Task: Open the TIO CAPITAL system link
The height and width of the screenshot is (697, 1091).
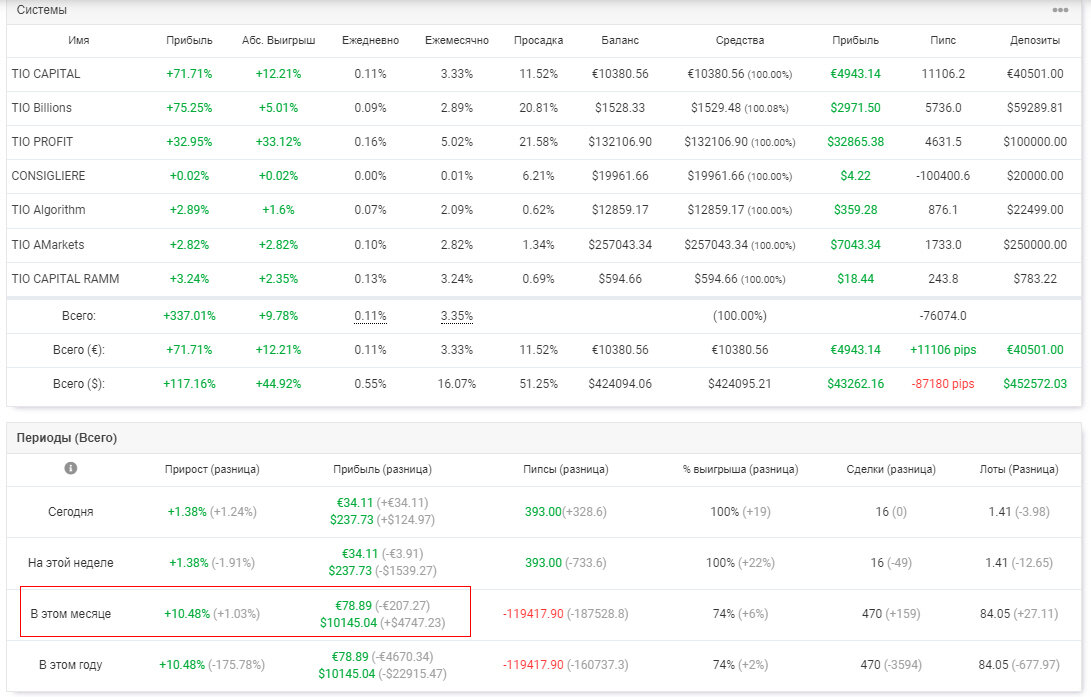Action: [46, 74]
